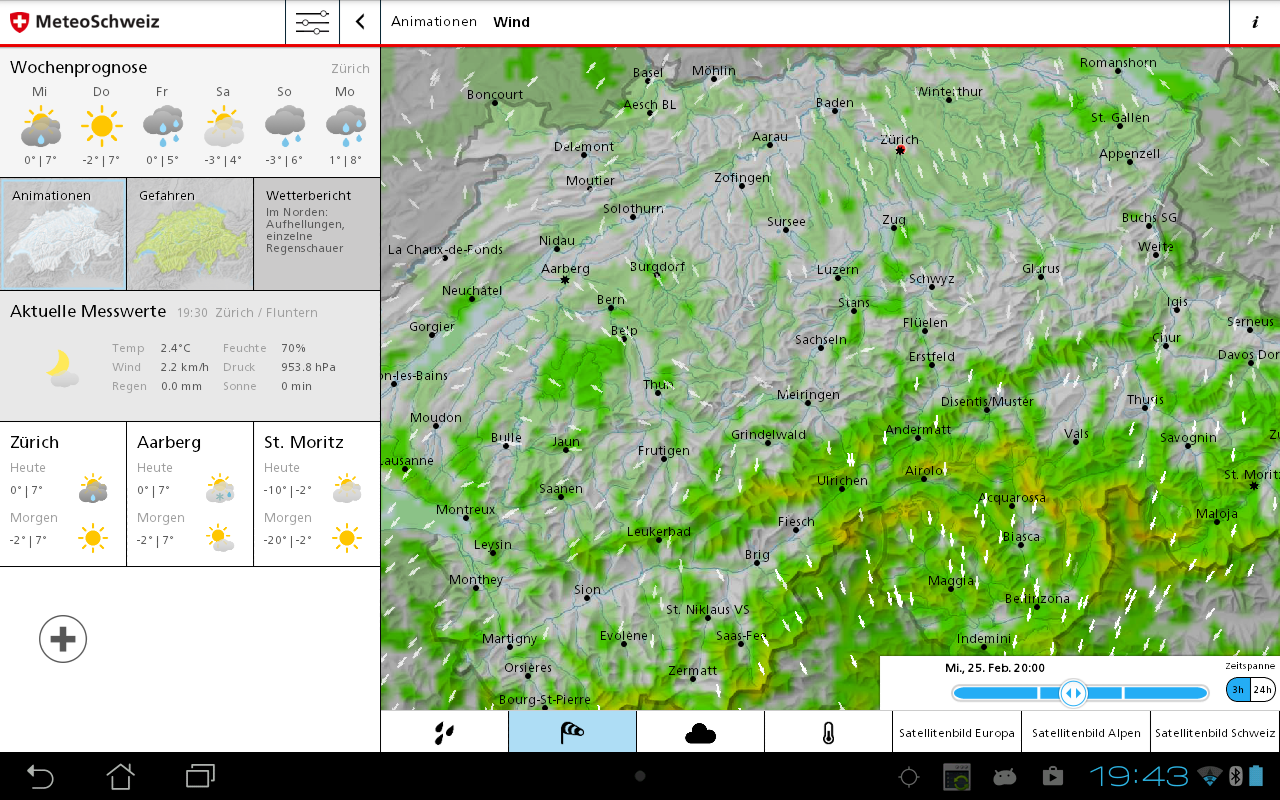This screenshot has width=1280, height=800.
Task: Open the St. Moritz forecast card
Action: click(317, 494)
